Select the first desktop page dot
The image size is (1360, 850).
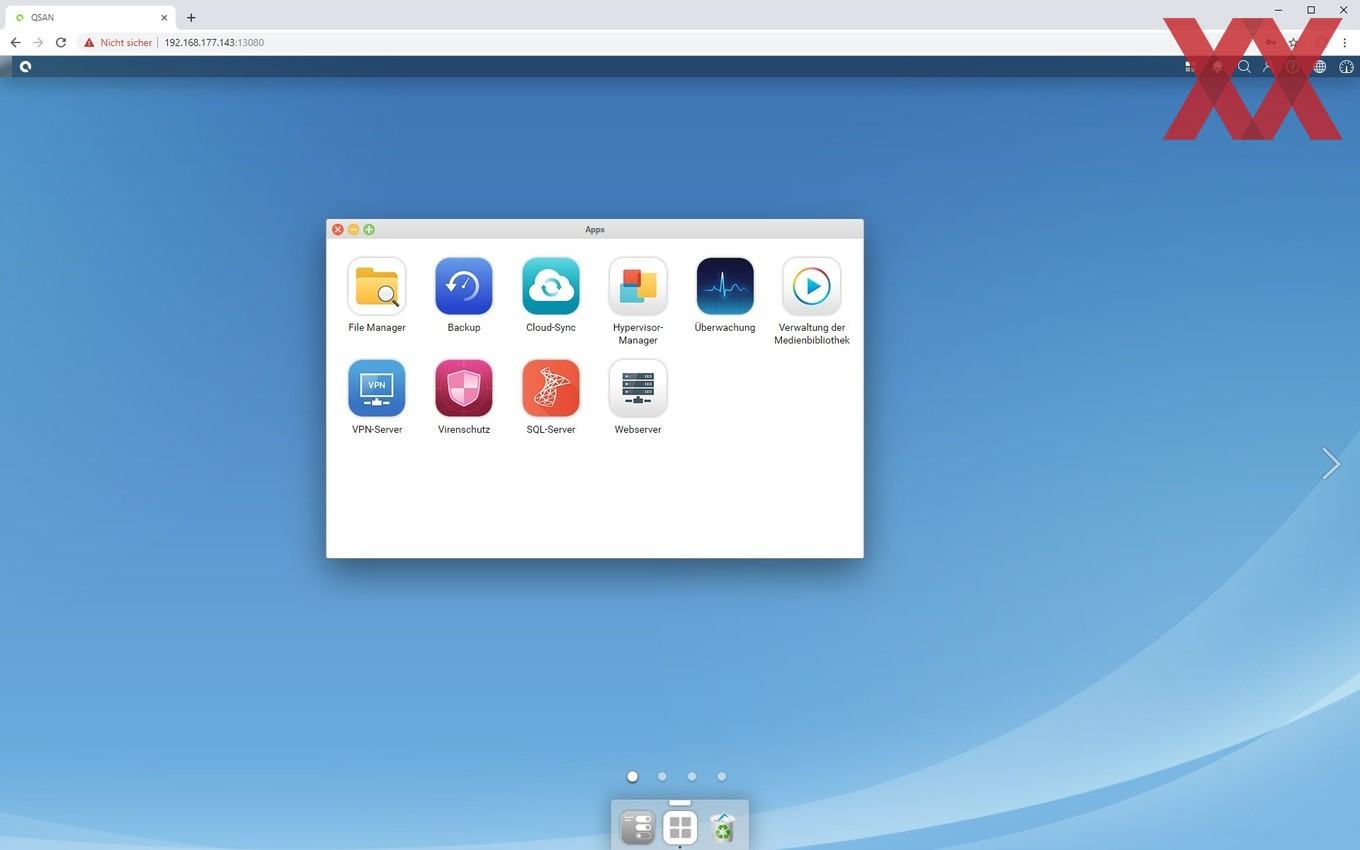(x=632, y=776)
